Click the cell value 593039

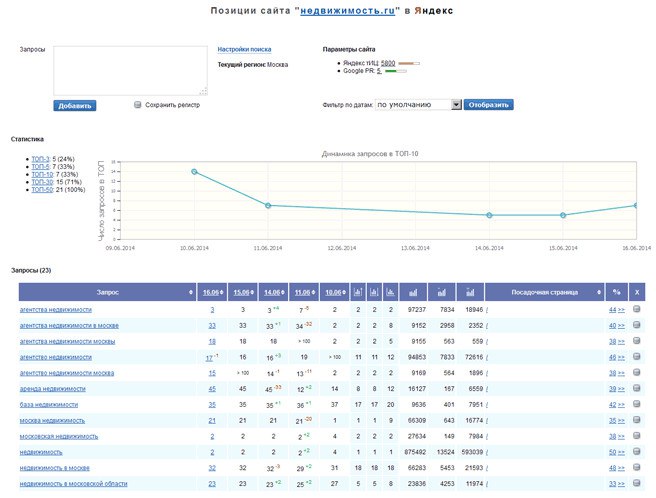click(472, 452)
